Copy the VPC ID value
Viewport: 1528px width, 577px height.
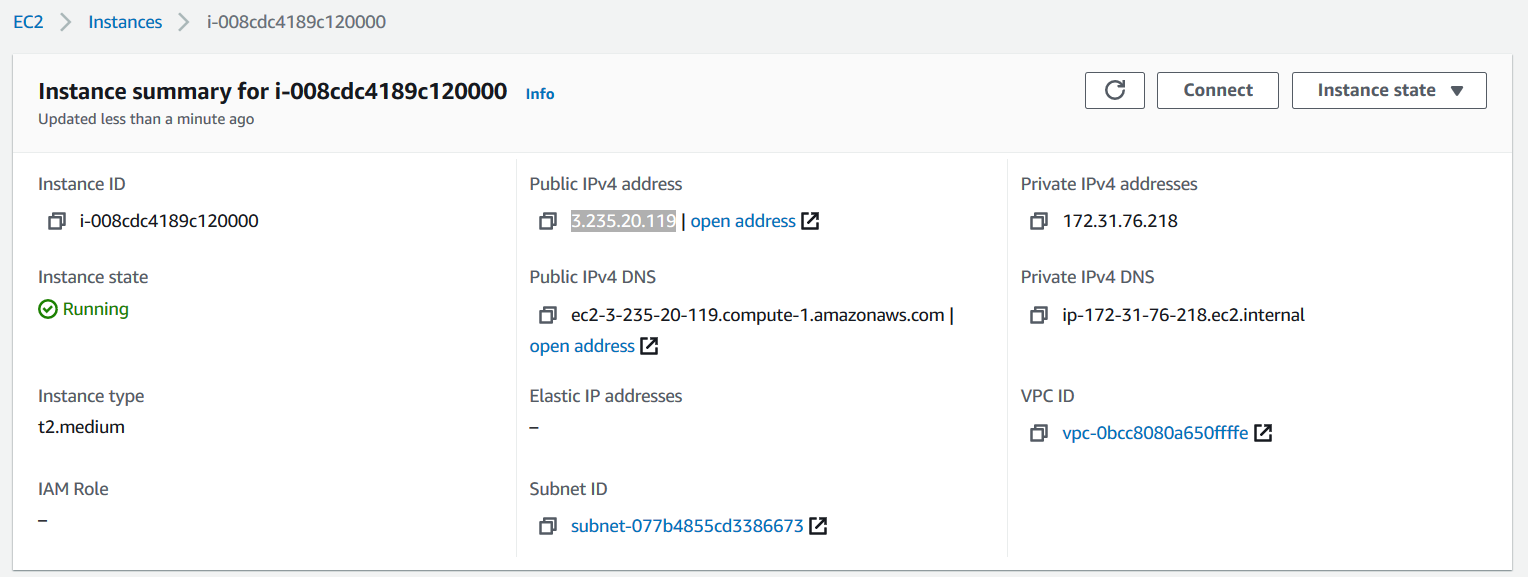click(x=1039, y=433)
